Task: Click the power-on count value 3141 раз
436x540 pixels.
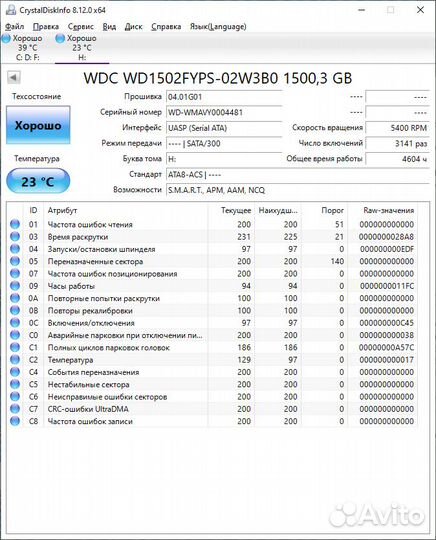Action: [397, 144]
